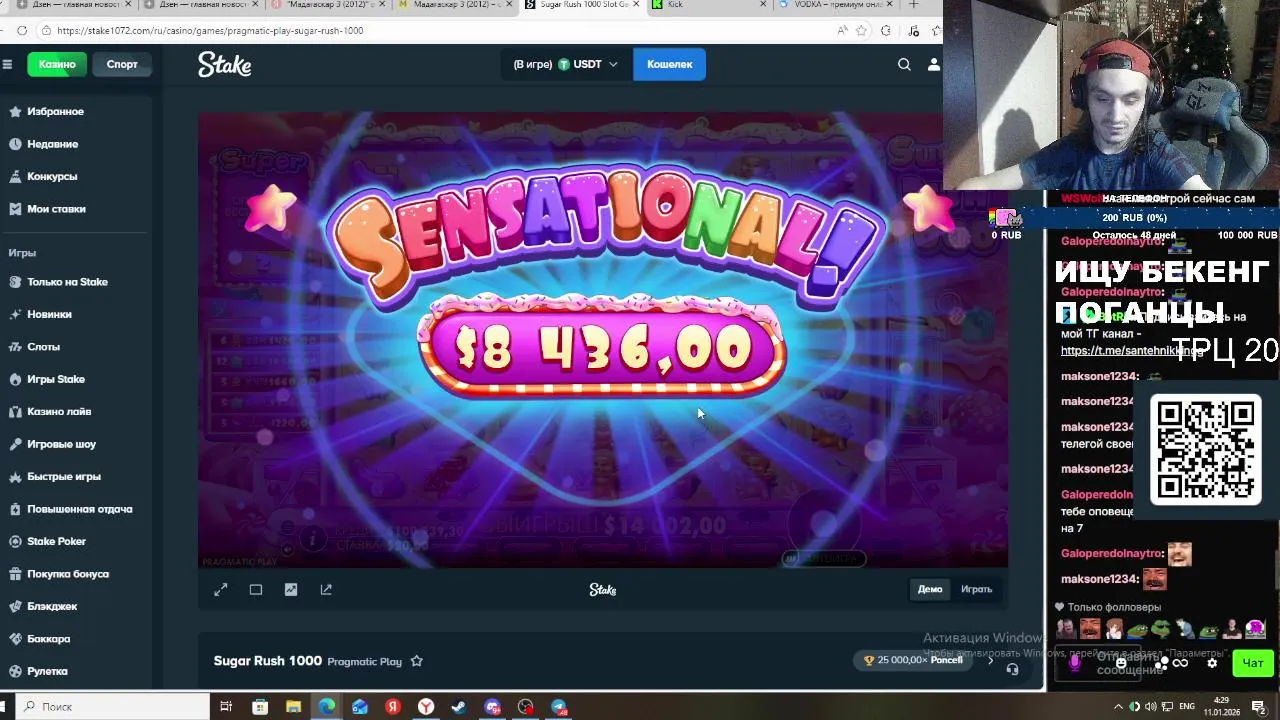Open Windows Task View on the taskbar
This screenshot has width=1280, height=720.
point(226,707)
